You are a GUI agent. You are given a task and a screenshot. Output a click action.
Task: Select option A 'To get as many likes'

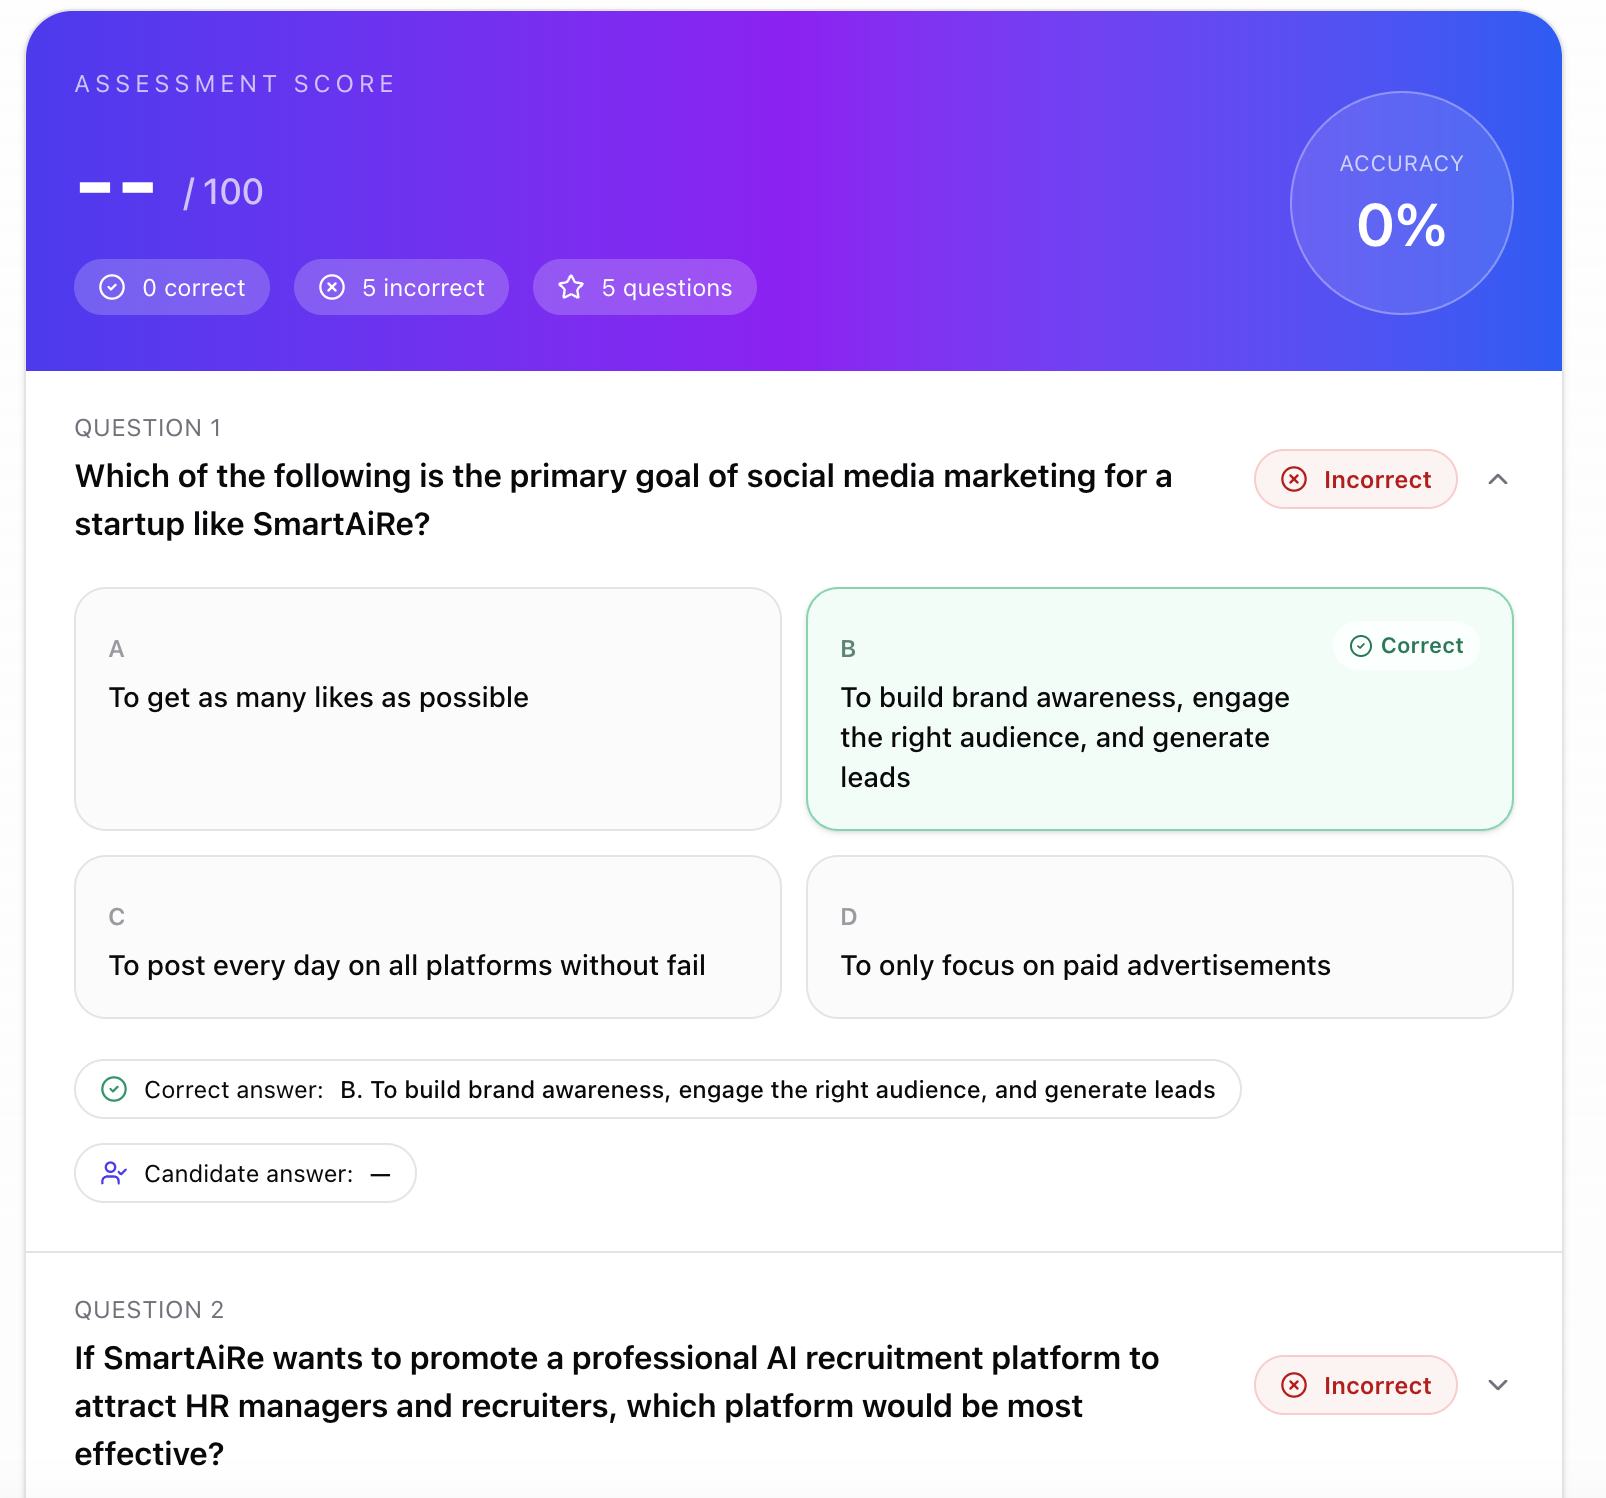[427, 708]
